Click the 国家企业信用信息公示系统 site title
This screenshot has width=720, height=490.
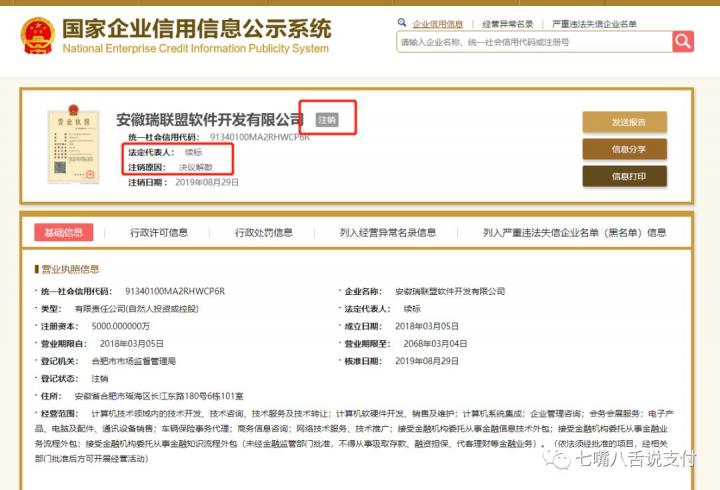[197, 28]
